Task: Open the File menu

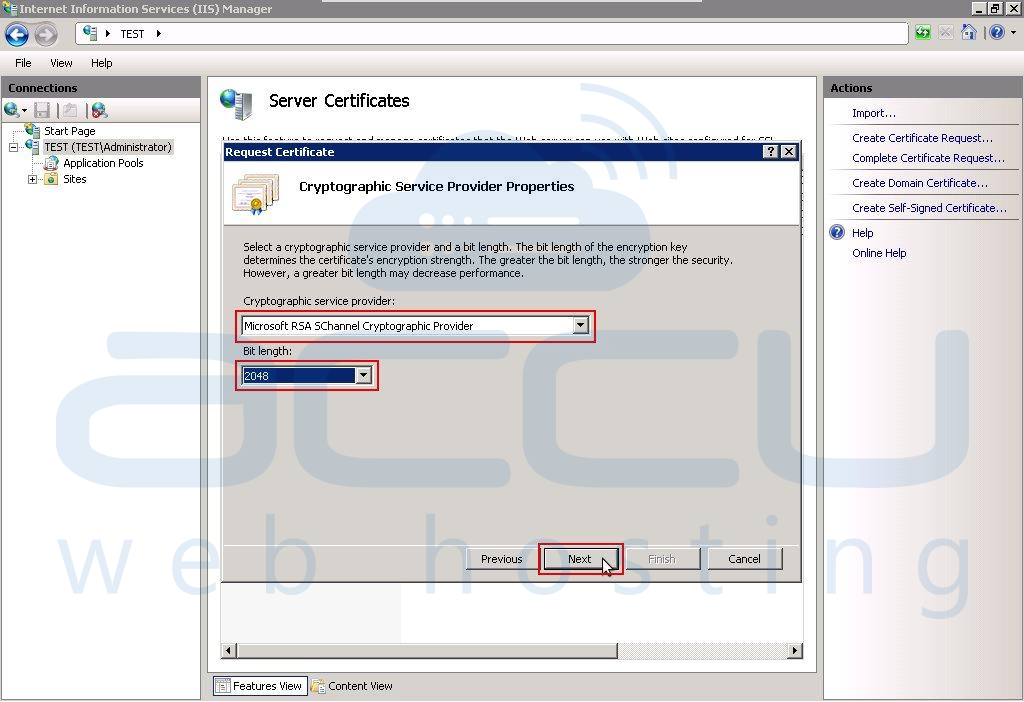Action: click(x=23, y=63)
